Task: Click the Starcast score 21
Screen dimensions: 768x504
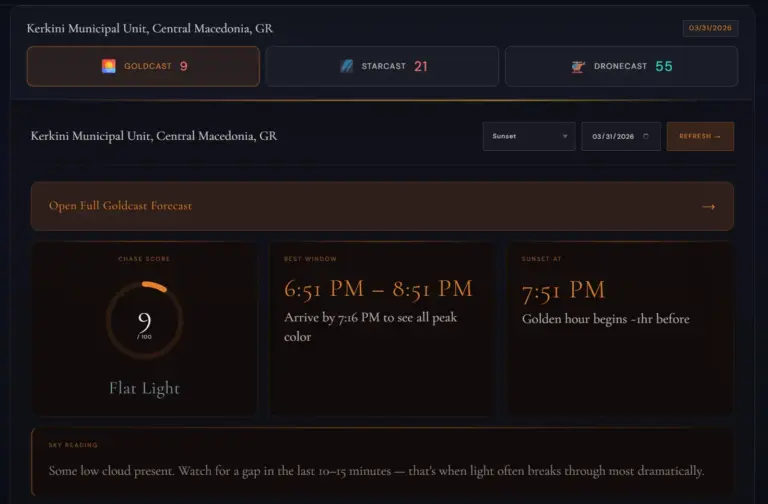Action: coord(421,66)
